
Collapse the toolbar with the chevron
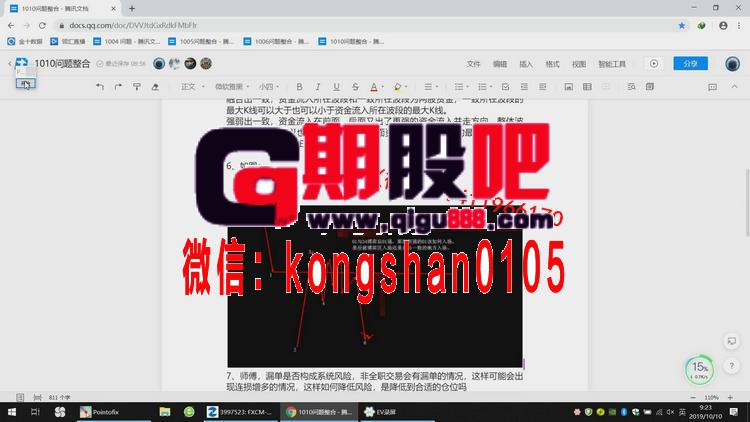[734, 87]
